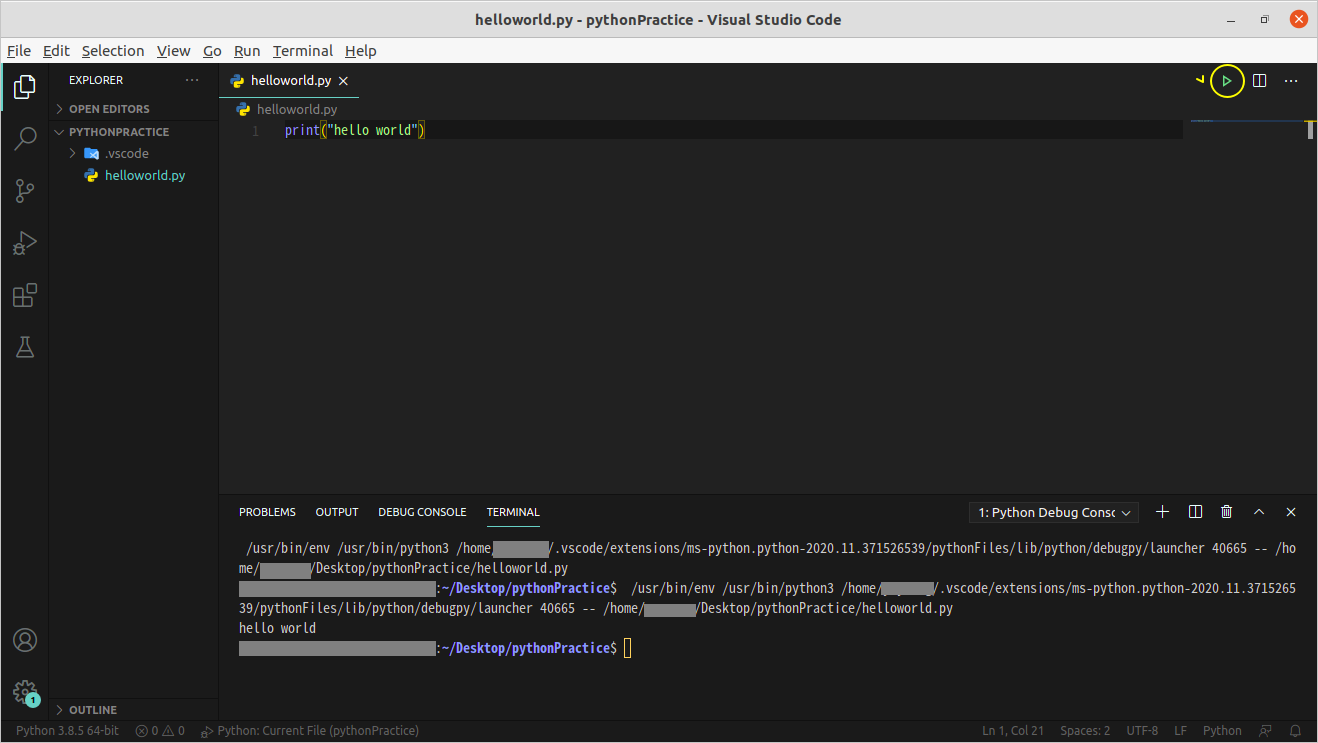This screenshot has height=743, width=1318.
Task: Open Explorer views and more actions ellipsis
Action: click(x=192, y=80)
